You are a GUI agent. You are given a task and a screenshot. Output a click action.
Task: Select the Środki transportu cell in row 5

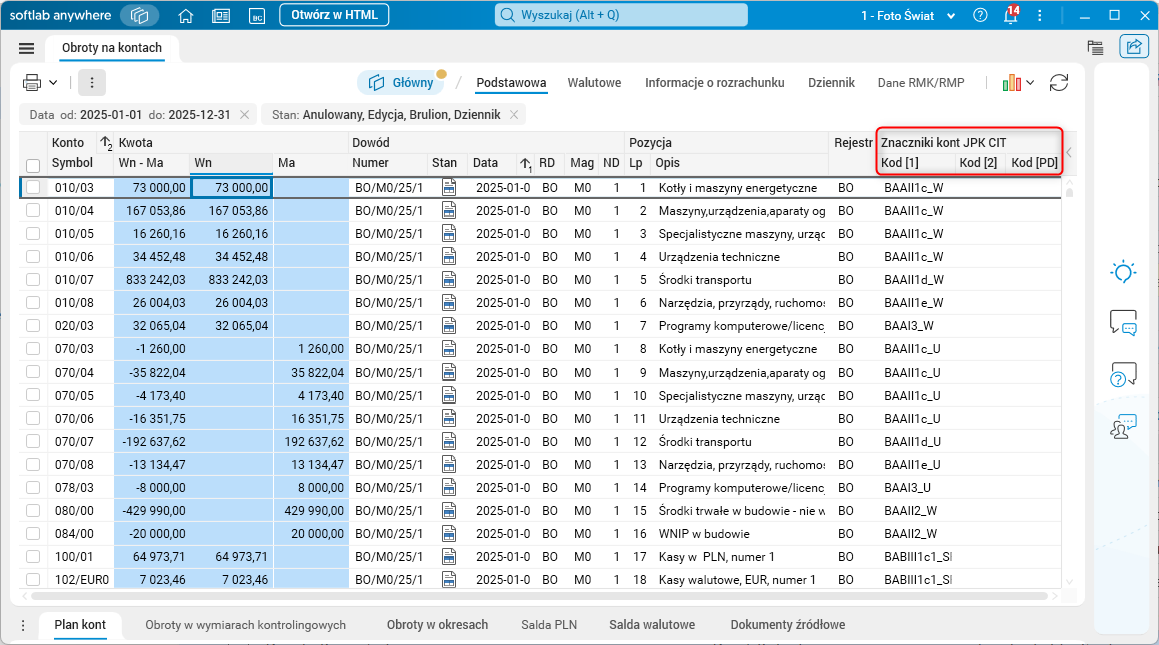pos(741,280)
